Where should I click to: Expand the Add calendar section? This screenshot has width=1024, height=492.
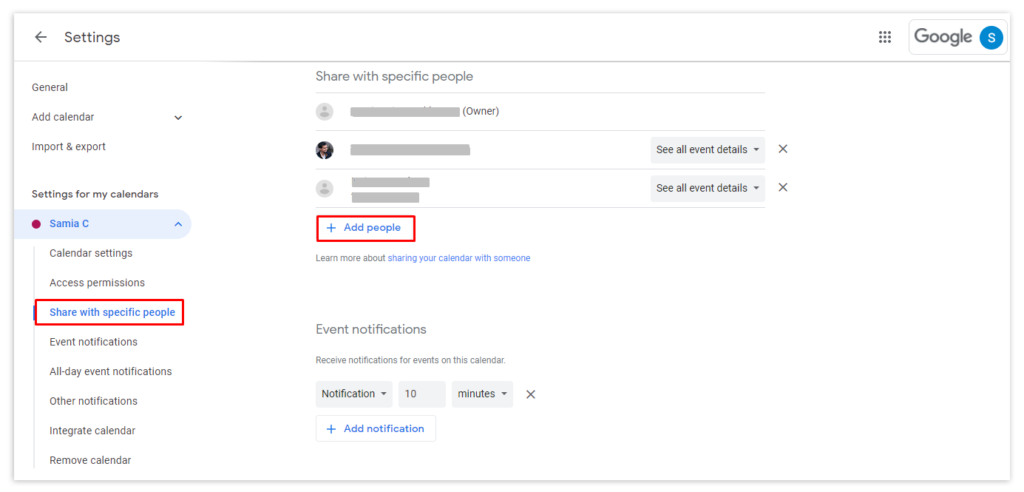(x=178, y=117)
